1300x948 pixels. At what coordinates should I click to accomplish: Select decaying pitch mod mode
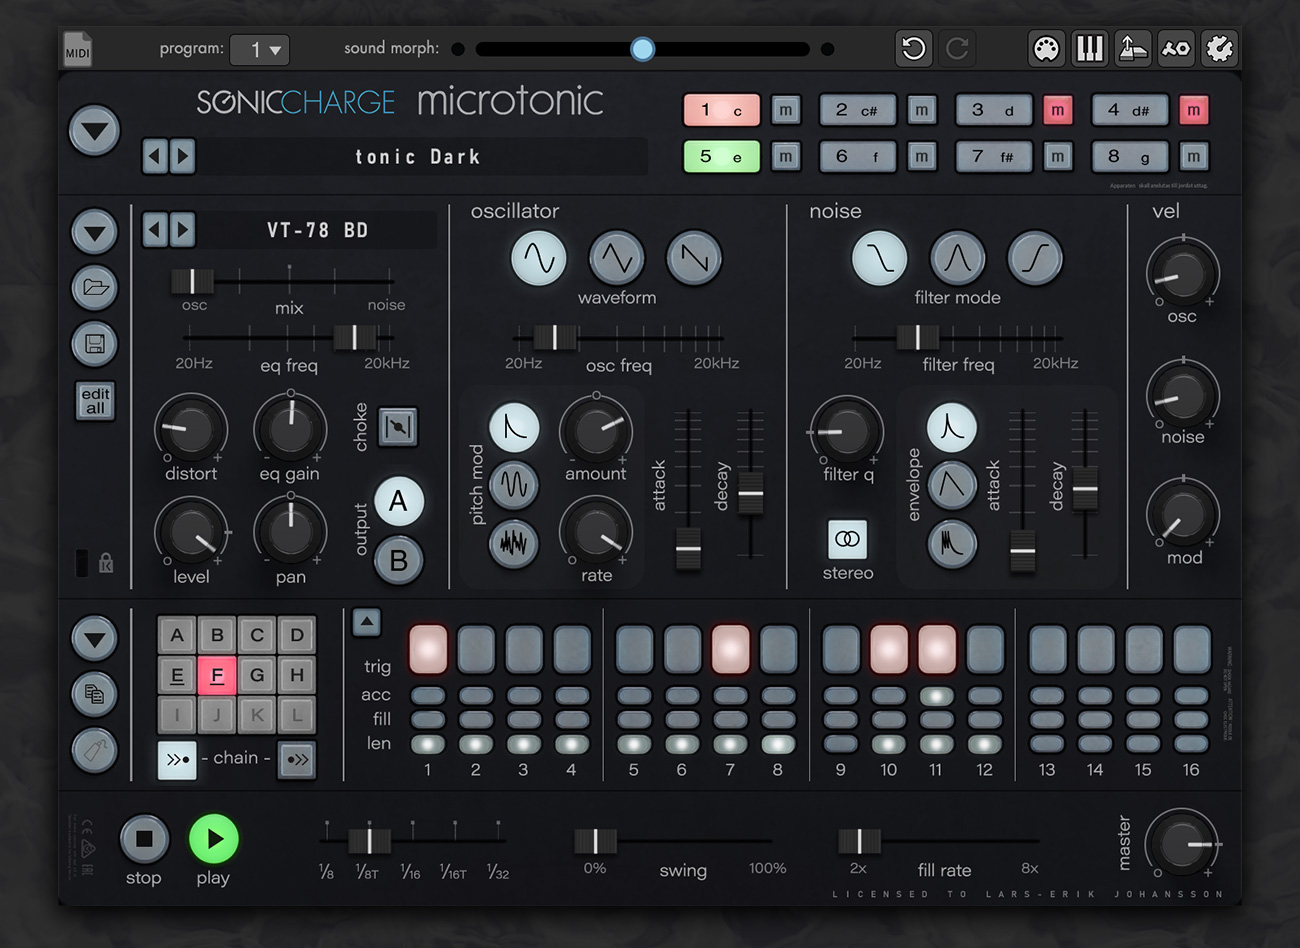click(514, 427)
